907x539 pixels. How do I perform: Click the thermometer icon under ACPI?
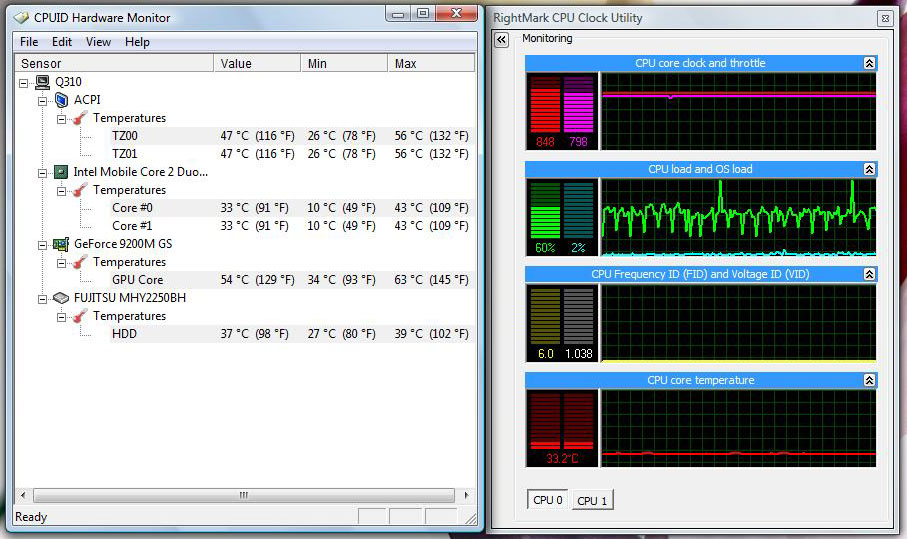click(80, 118)
